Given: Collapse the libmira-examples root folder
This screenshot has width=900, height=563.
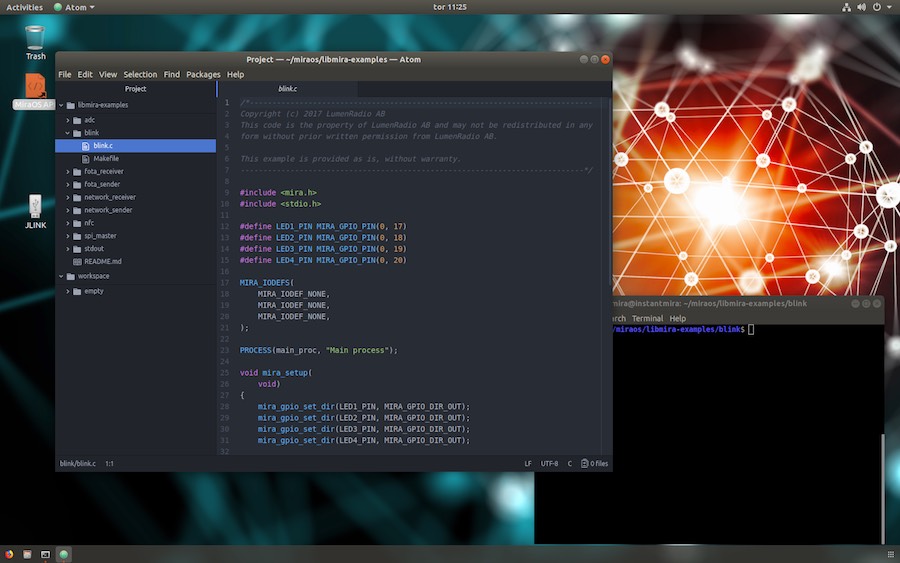Looking at the screenshot, I should pyautogui.click(x=61, y=105).
